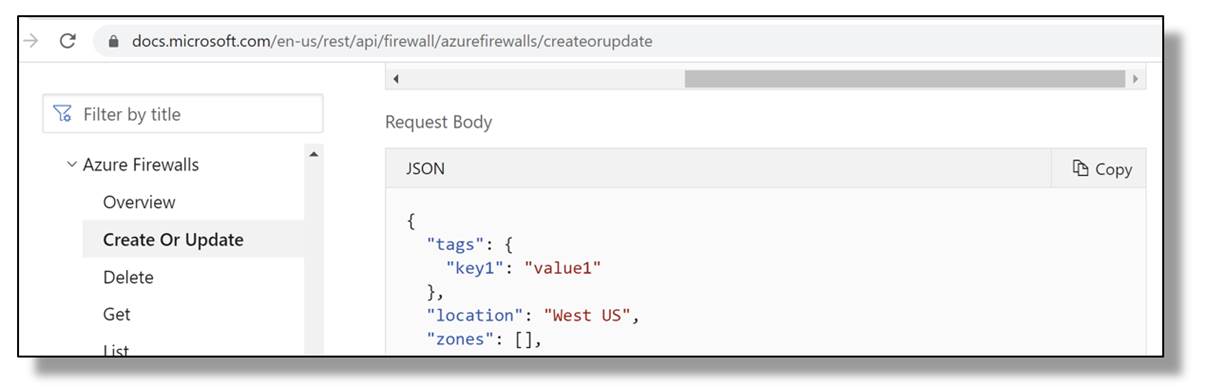Click the padlock site security icon

[113, 41]
